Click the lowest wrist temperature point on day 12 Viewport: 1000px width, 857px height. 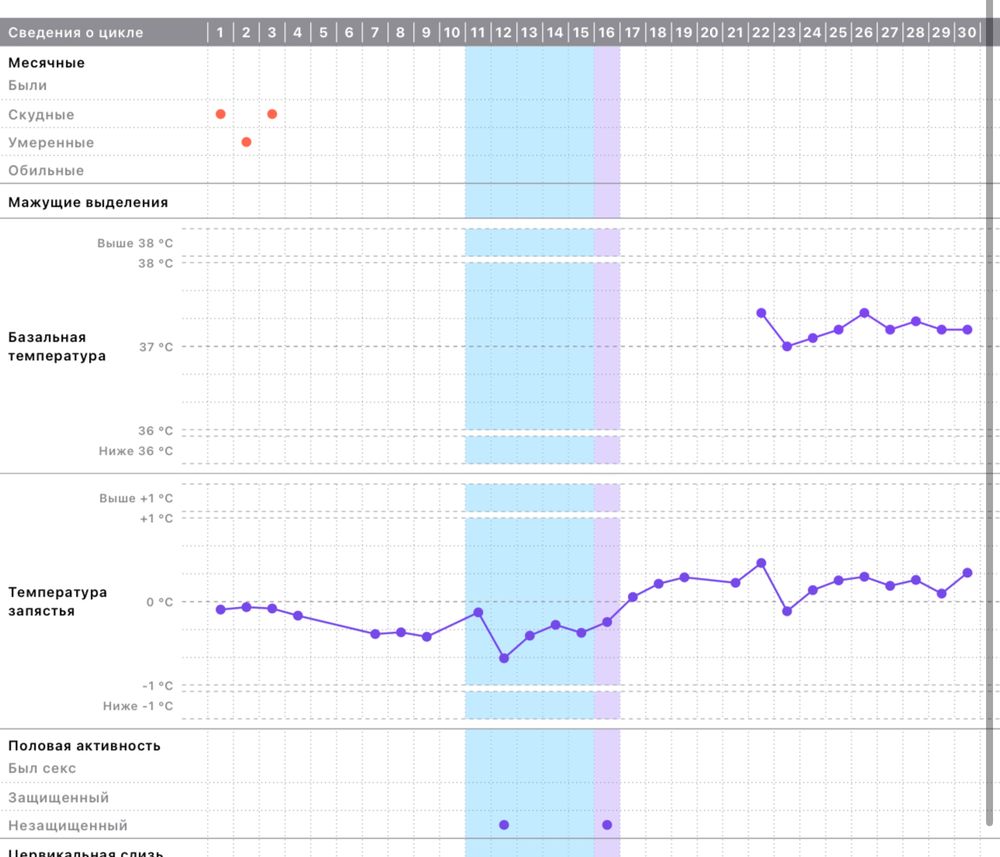coord(504,658)
